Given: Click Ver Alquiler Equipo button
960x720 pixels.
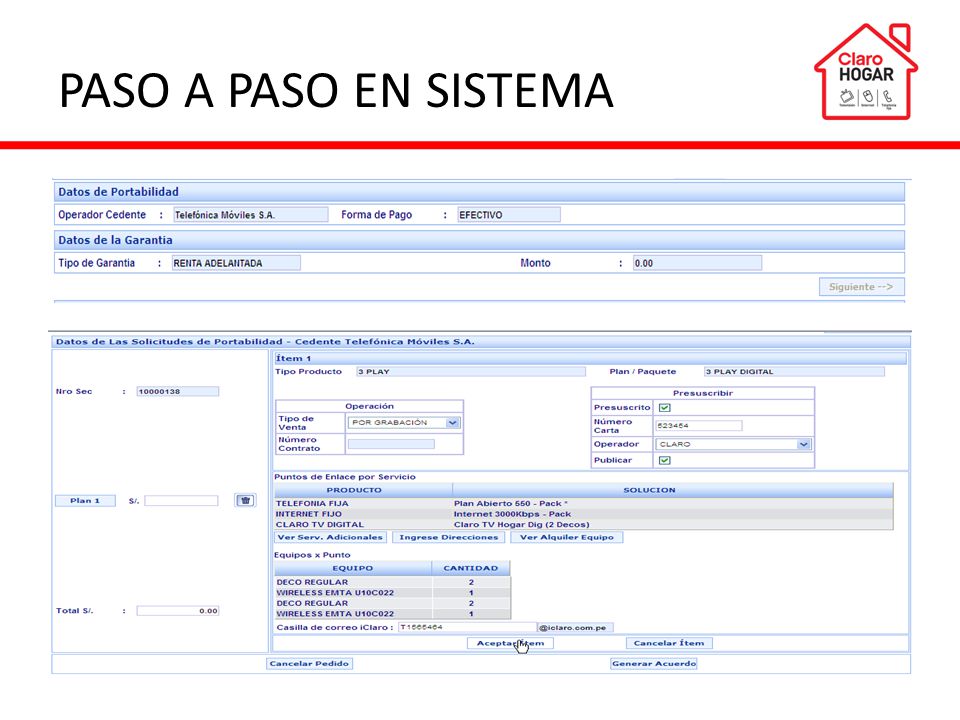Looking at the screenshot, I should coord(566,537).
